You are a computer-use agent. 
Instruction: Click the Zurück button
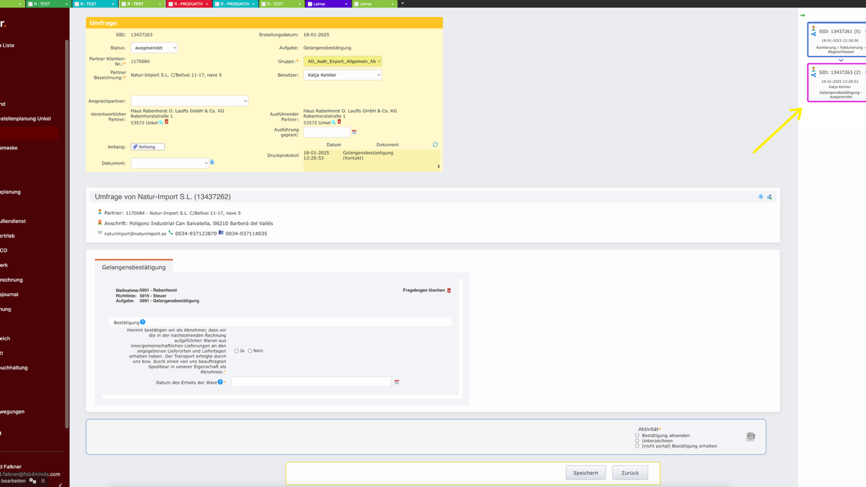click(629, 473)
